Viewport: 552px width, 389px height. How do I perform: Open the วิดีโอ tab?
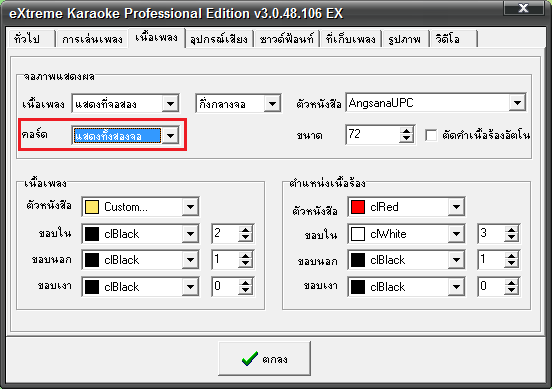[x=453, y=38]
